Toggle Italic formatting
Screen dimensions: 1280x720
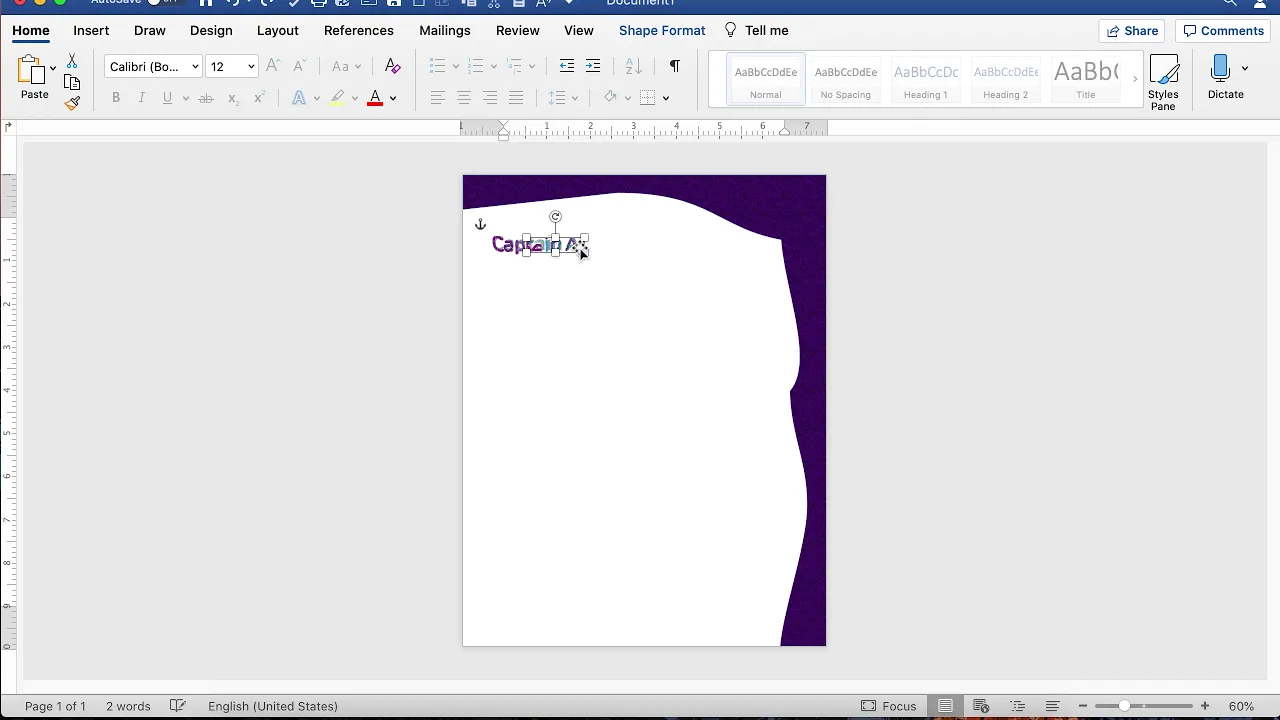(x=141, y=98)
